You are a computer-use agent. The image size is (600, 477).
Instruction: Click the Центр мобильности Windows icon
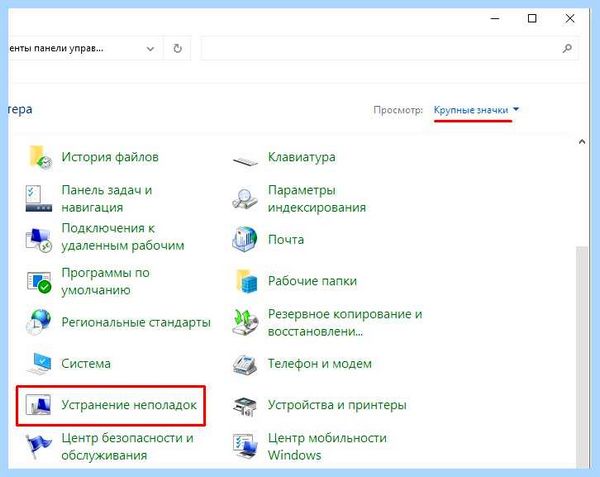click(245, 446)
